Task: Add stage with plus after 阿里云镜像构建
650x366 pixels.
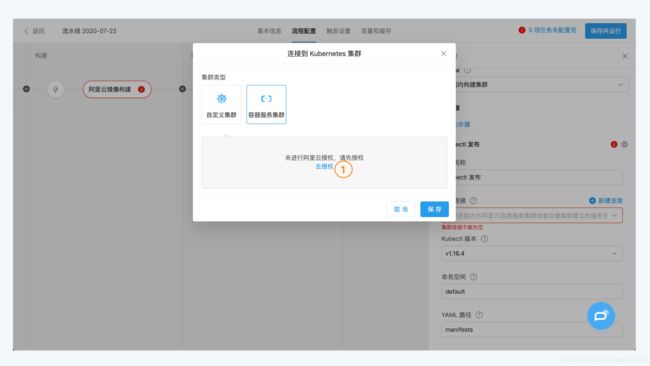Action: point(182,89)
